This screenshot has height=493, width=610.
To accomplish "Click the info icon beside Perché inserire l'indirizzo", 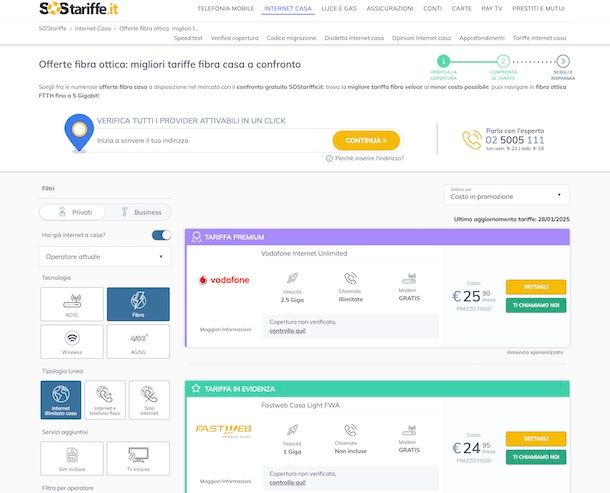I will [329, 158].
